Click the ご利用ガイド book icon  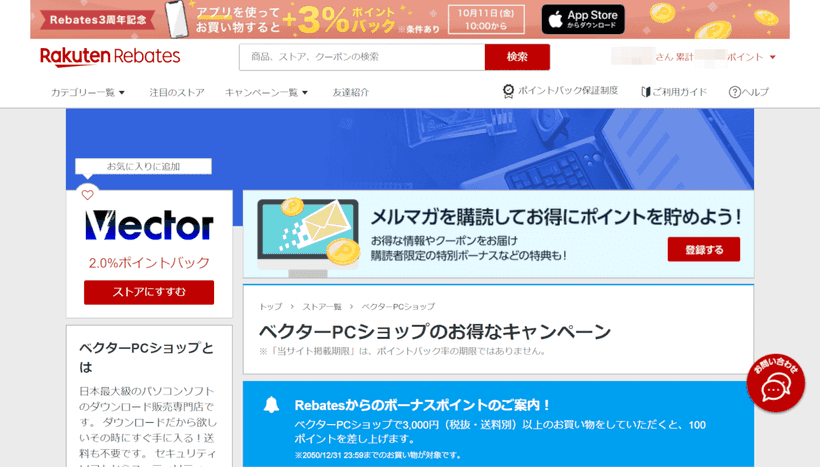pos(645,92)
